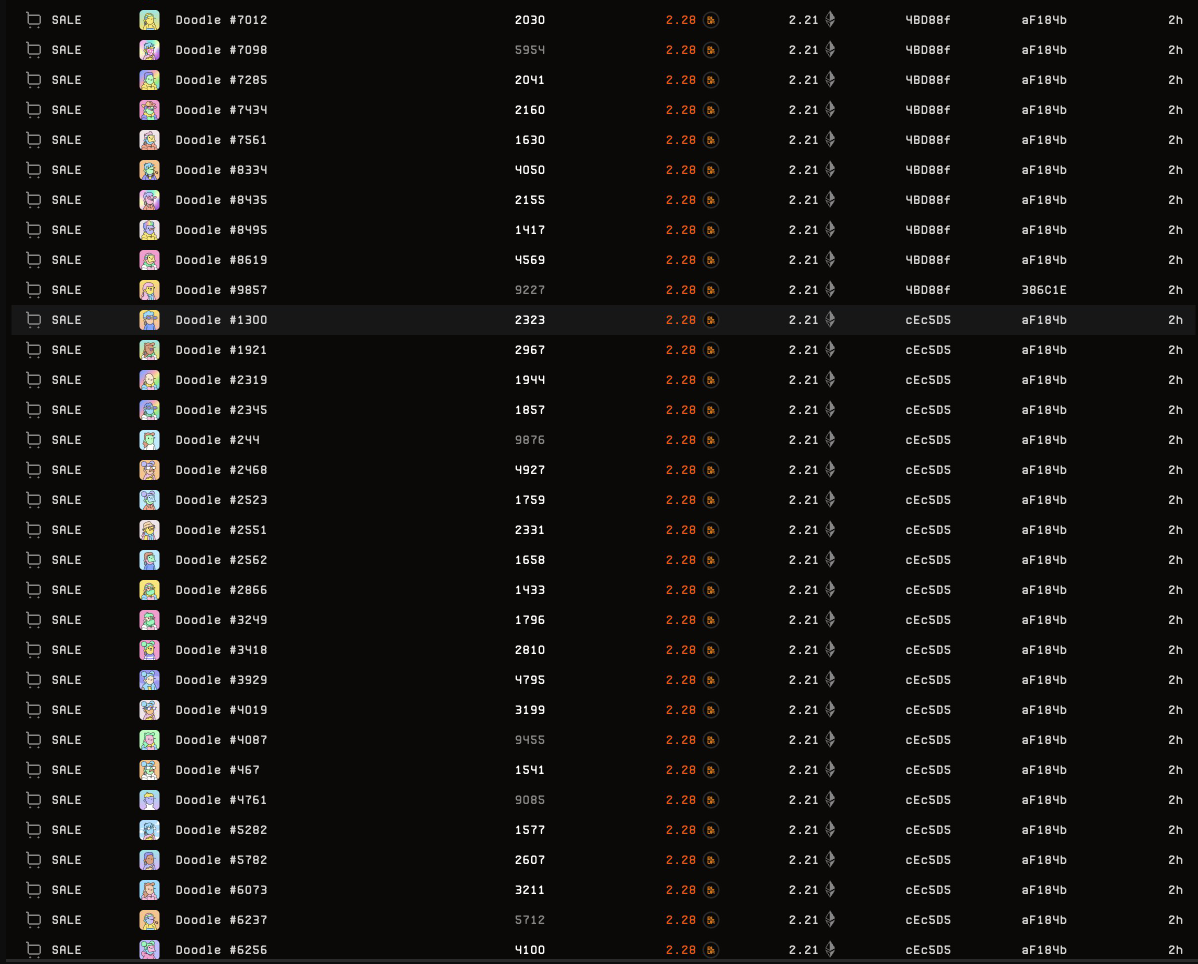Select the sale cart icon for Doodle #7561
The height and width of the screenshot is (964, 1198).
(x=34, y=140)
